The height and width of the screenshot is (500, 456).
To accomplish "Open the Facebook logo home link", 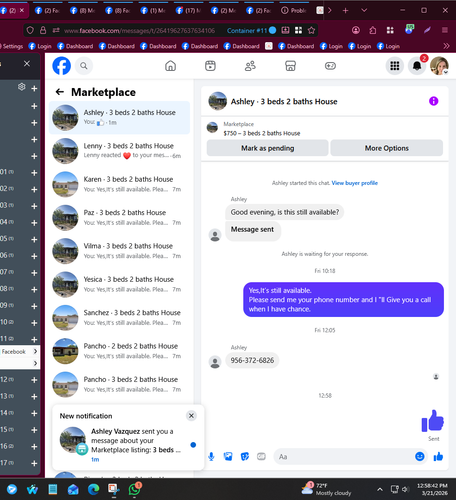I will pos(62,66).
